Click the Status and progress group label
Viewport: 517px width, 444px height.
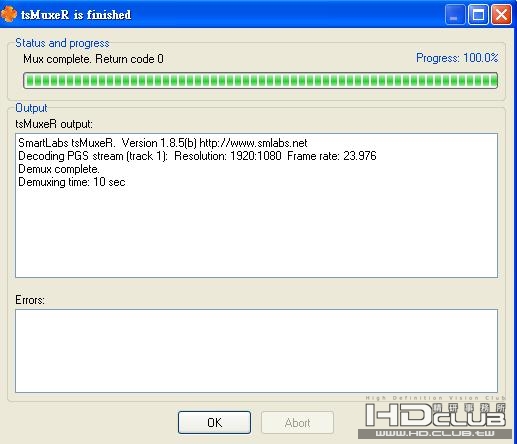point(62,43)
